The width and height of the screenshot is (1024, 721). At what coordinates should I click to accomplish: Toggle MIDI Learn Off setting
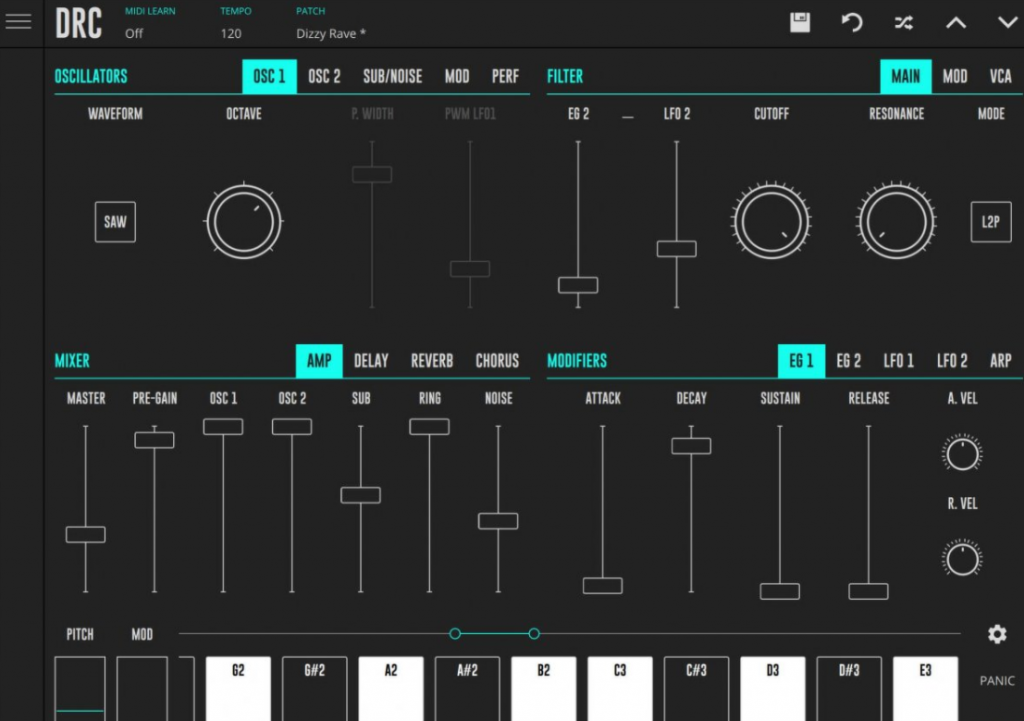click(x=134, y=33)
